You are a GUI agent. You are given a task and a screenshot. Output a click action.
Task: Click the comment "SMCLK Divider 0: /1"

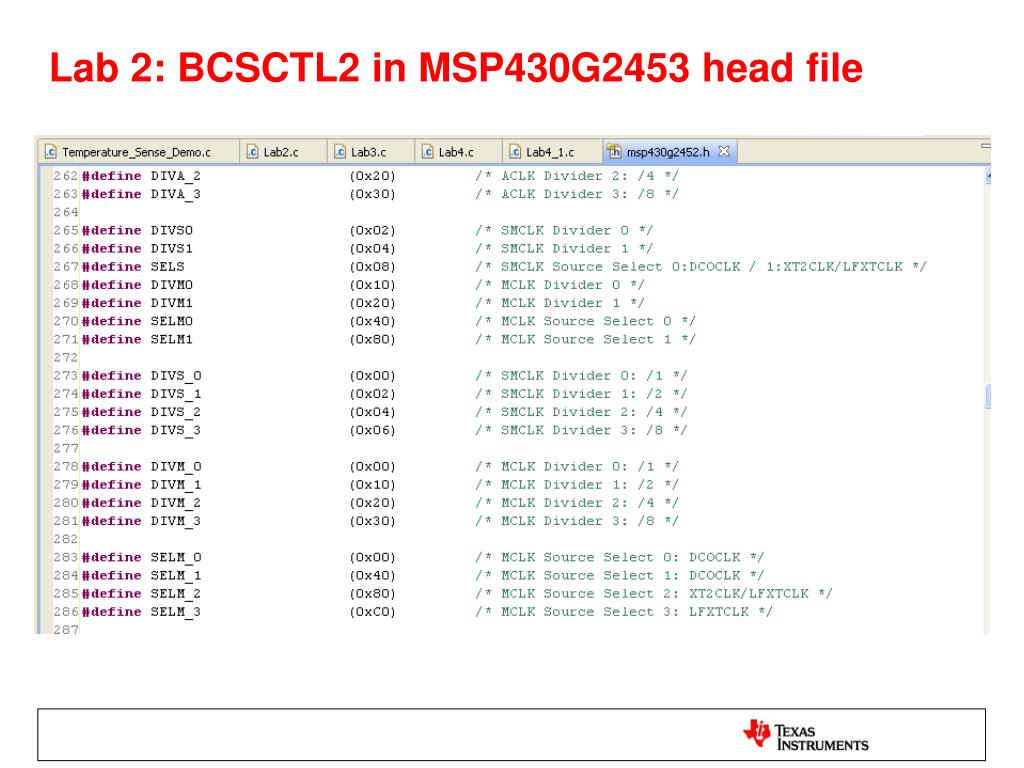tap(581, 376)
